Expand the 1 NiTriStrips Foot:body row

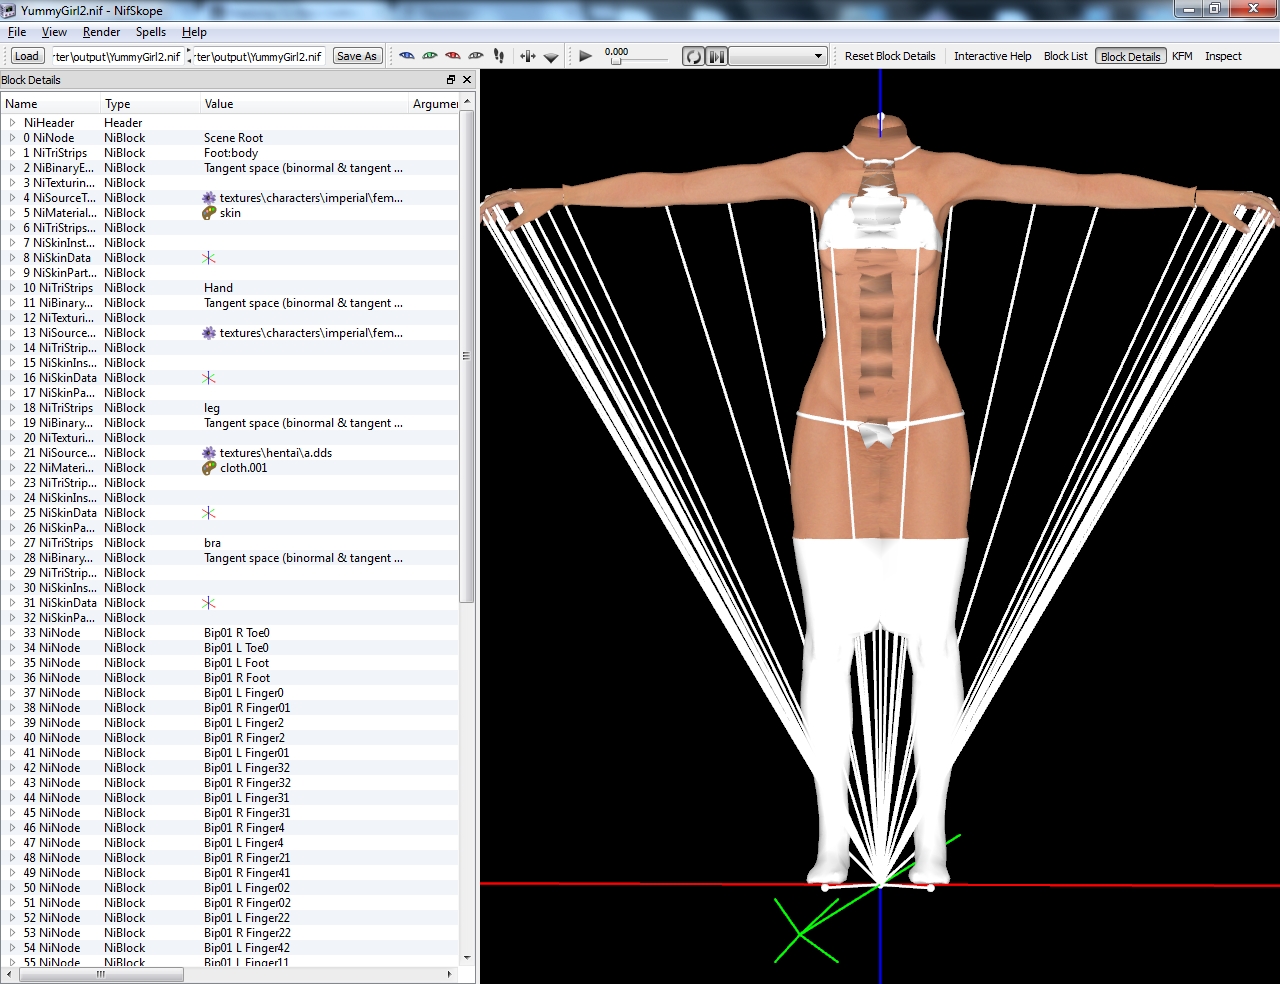point(12,153)
